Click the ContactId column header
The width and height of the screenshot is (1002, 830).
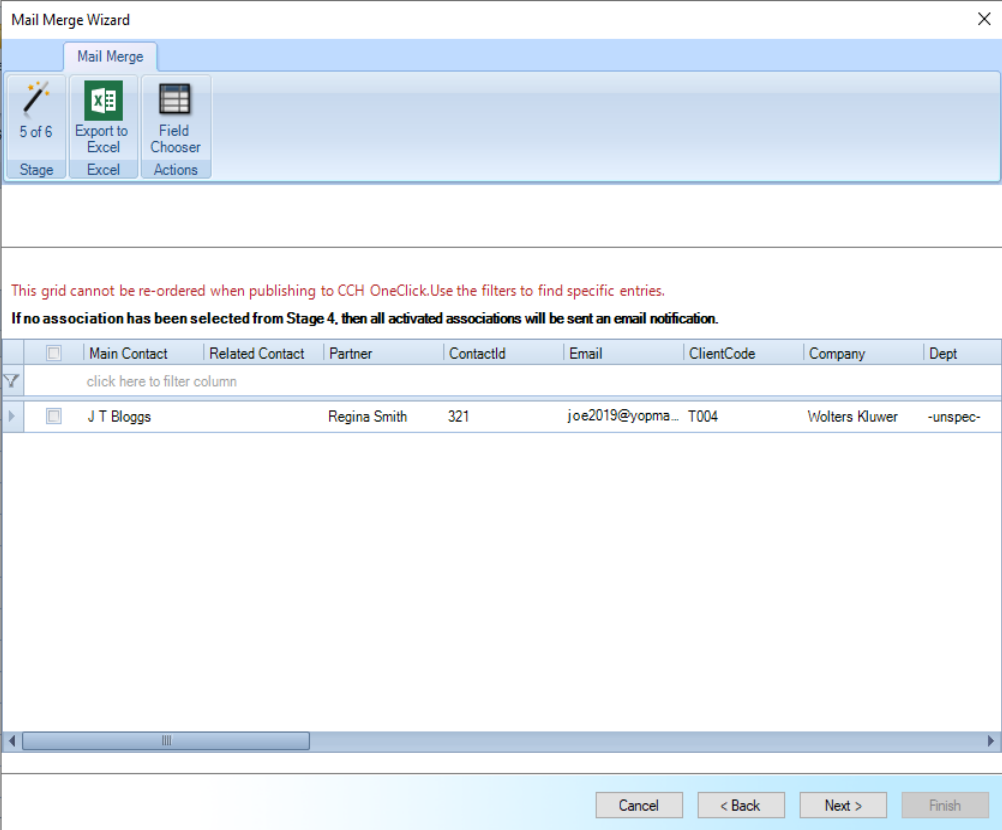pyautogui.click(x=504, y=353)
